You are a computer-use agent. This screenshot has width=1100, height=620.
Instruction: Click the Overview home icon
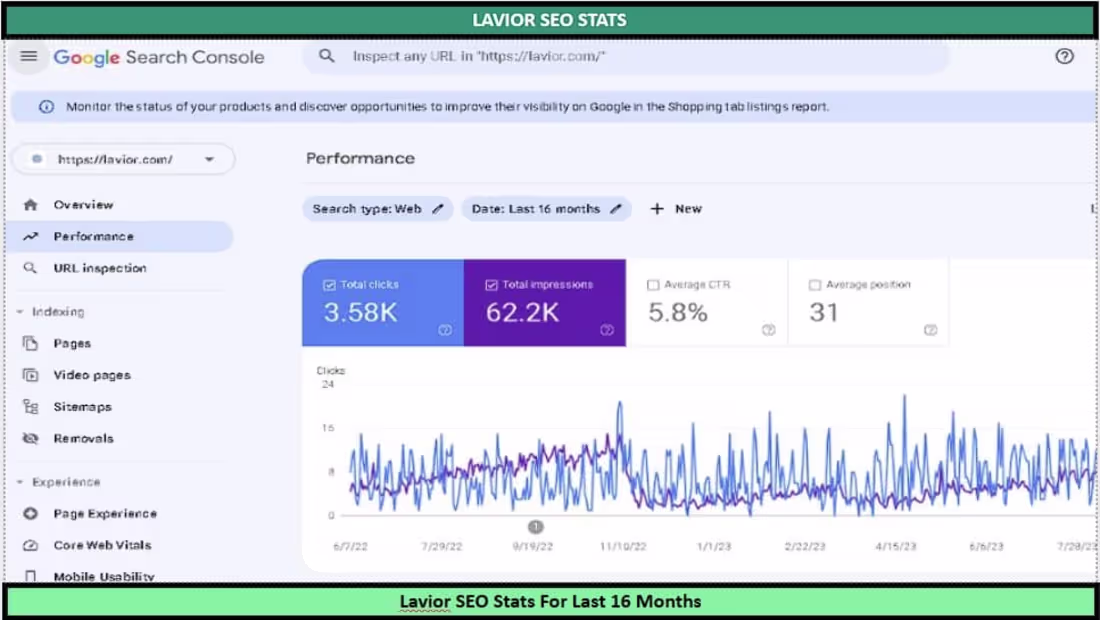point(30,205)
